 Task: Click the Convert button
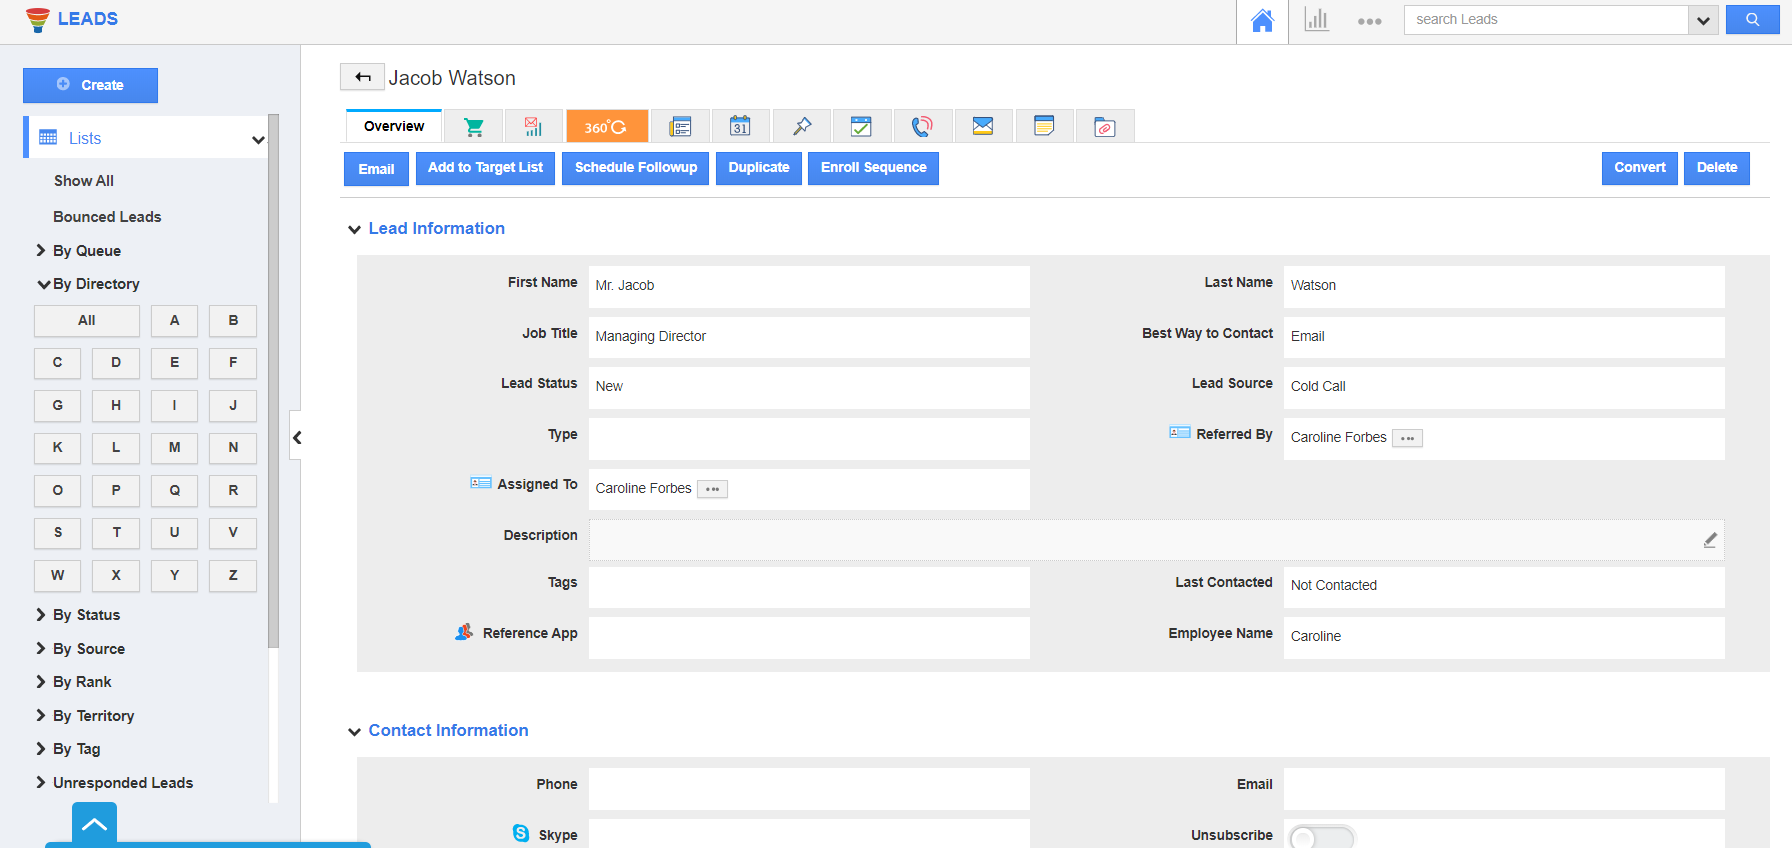click(1639, 168)
